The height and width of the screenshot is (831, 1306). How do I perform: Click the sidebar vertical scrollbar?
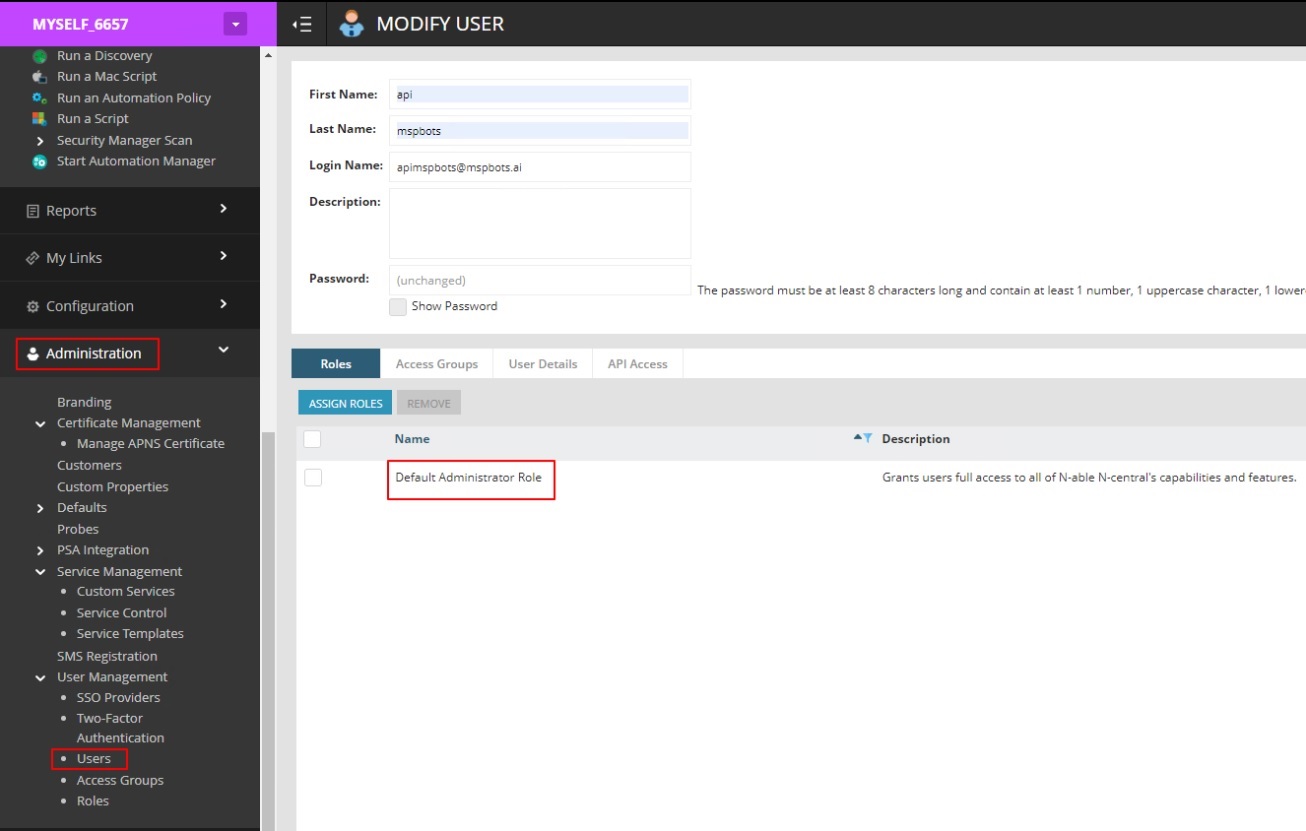point(266,630)
